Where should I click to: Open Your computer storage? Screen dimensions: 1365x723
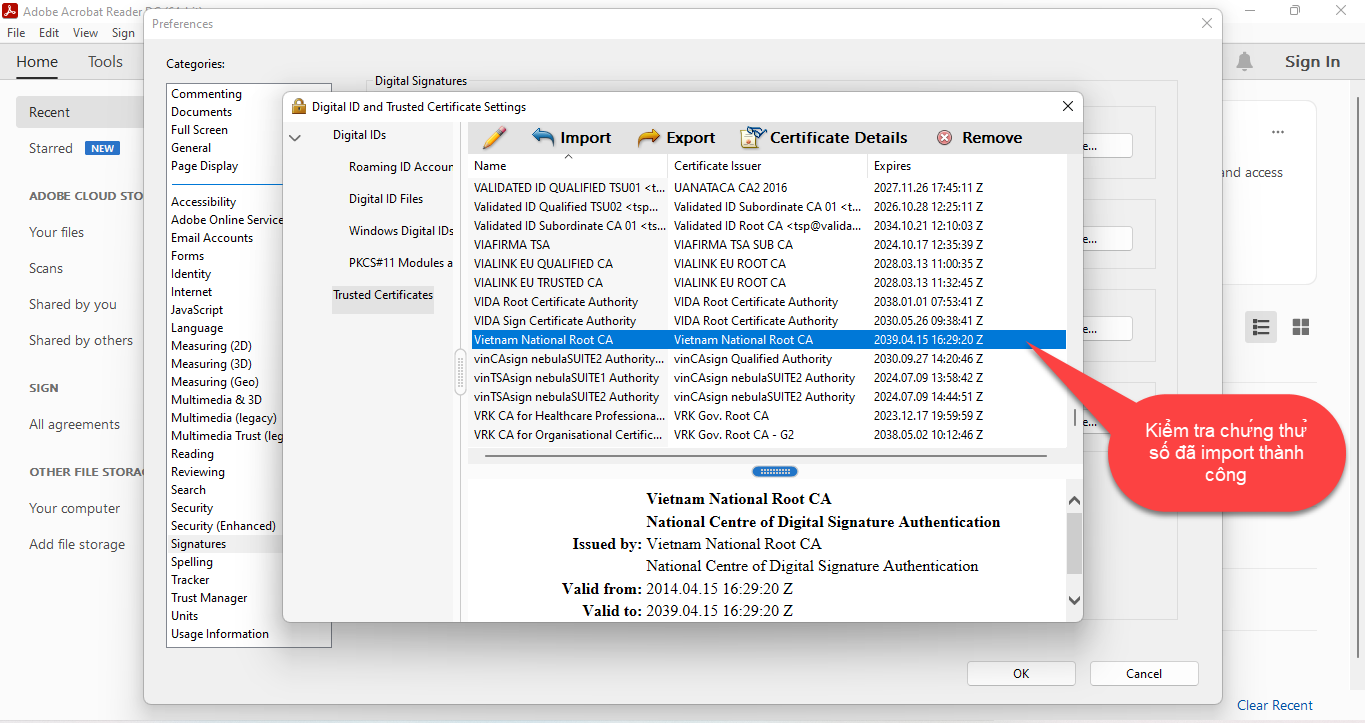tap(74, 508)
